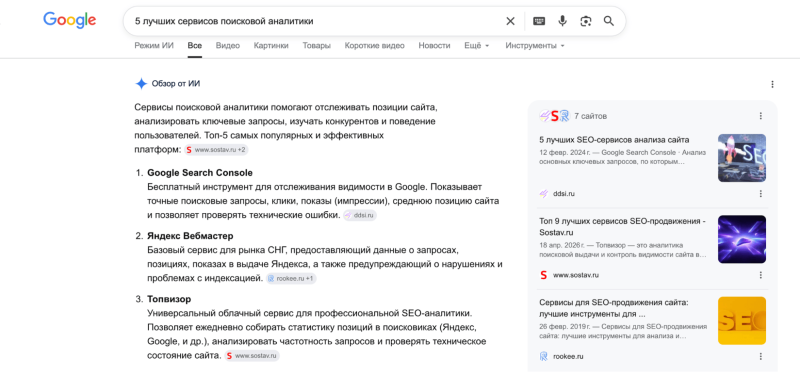Screen dimensions: 800x372
Task: Open ddsi.ru source chip under Google Search Console
Action: point(360,215)
